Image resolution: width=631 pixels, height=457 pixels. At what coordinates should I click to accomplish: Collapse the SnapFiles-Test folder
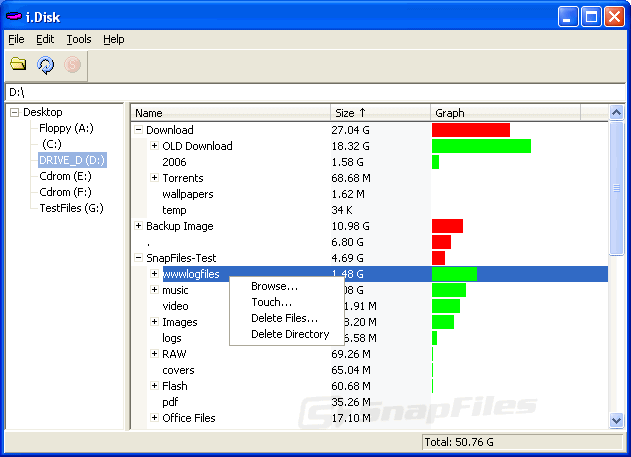(138, 257)
